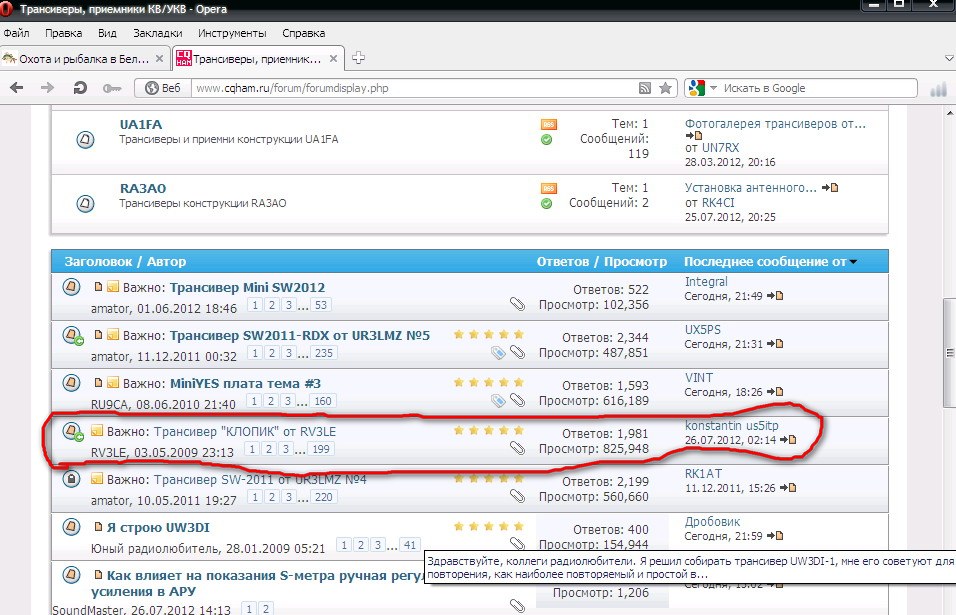
Task: Switch to the Охота и рыбалка tab
Action: (85, 57)
